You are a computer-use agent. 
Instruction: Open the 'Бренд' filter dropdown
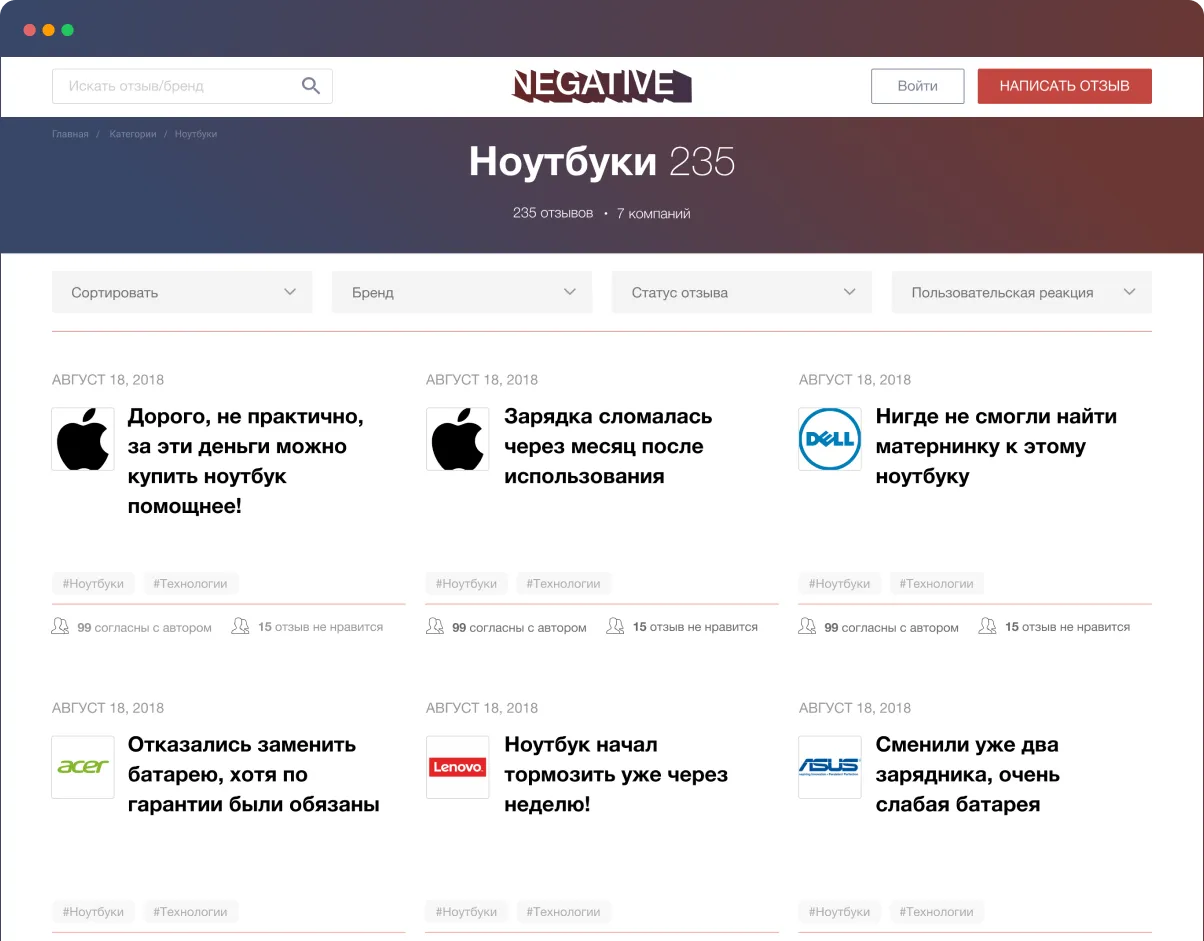[462, 292]
